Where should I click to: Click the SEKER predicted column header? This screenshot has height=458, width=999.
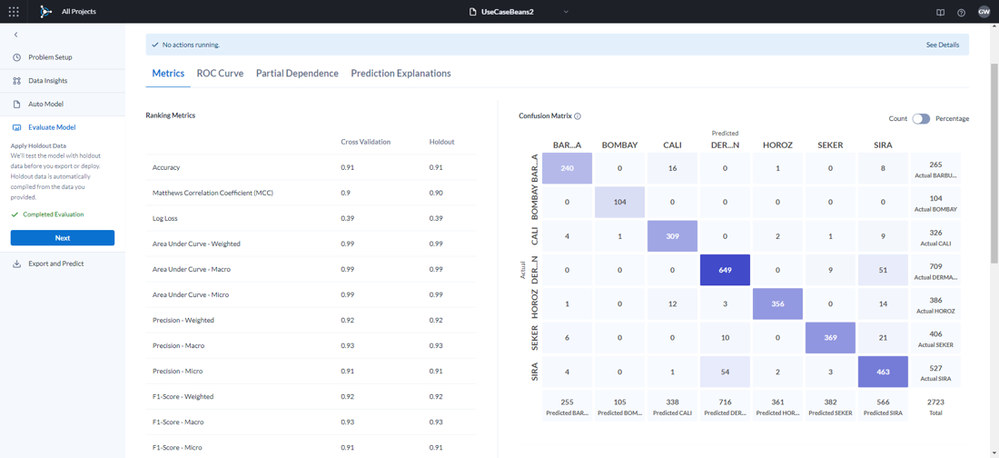[829, 145]
